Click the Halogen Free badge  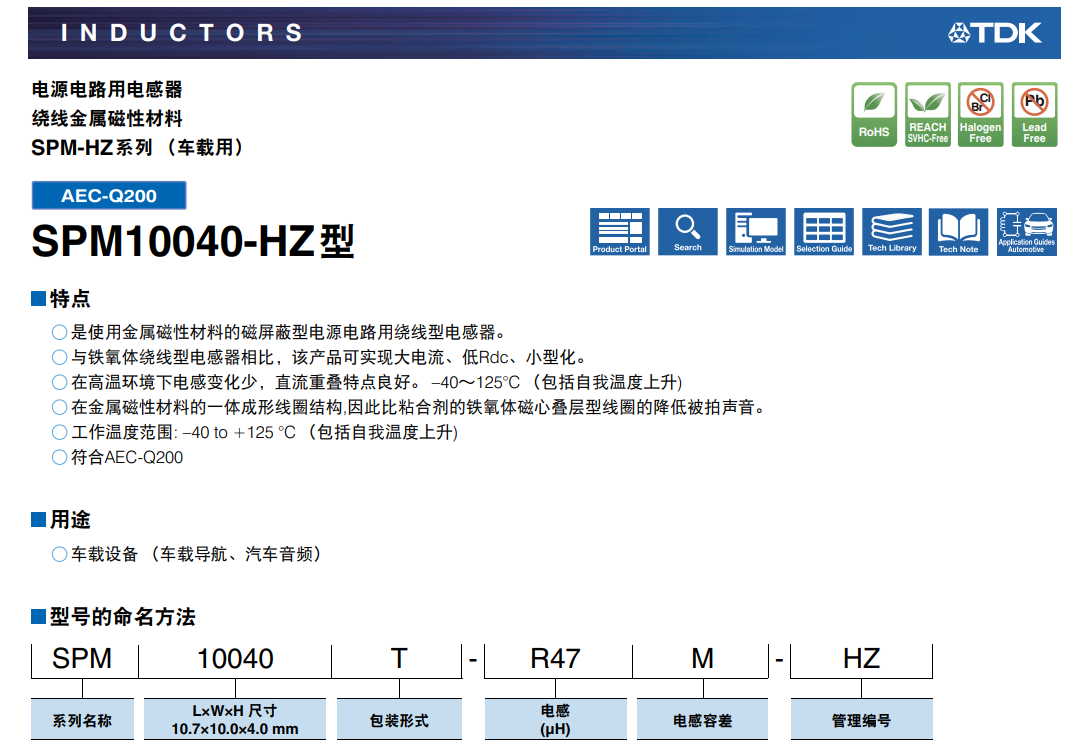[x=980, y=115]
